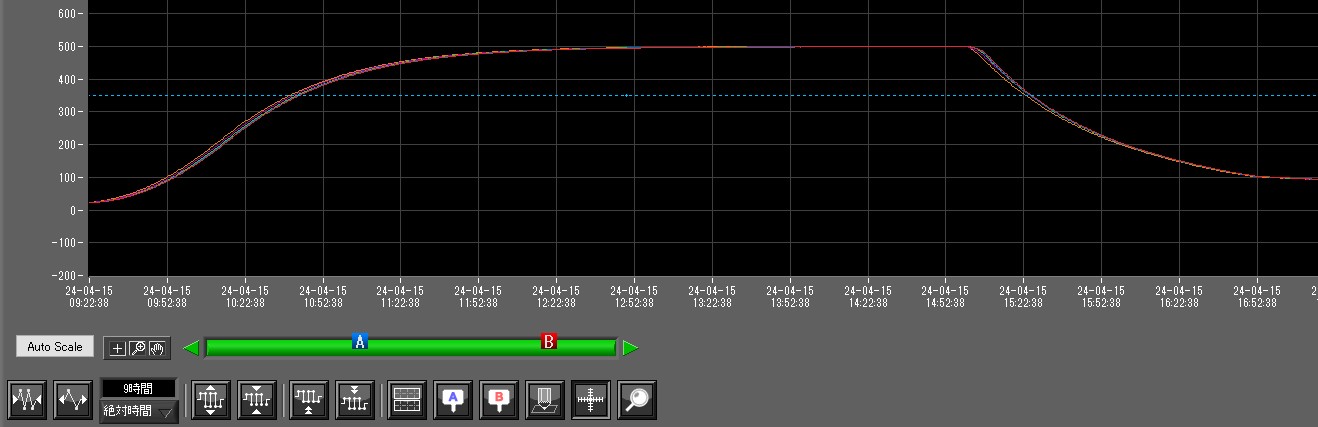The width and height of the screenshot is (1318, 427).
Task: Jump to cursor B button
Action: [499, 399]
